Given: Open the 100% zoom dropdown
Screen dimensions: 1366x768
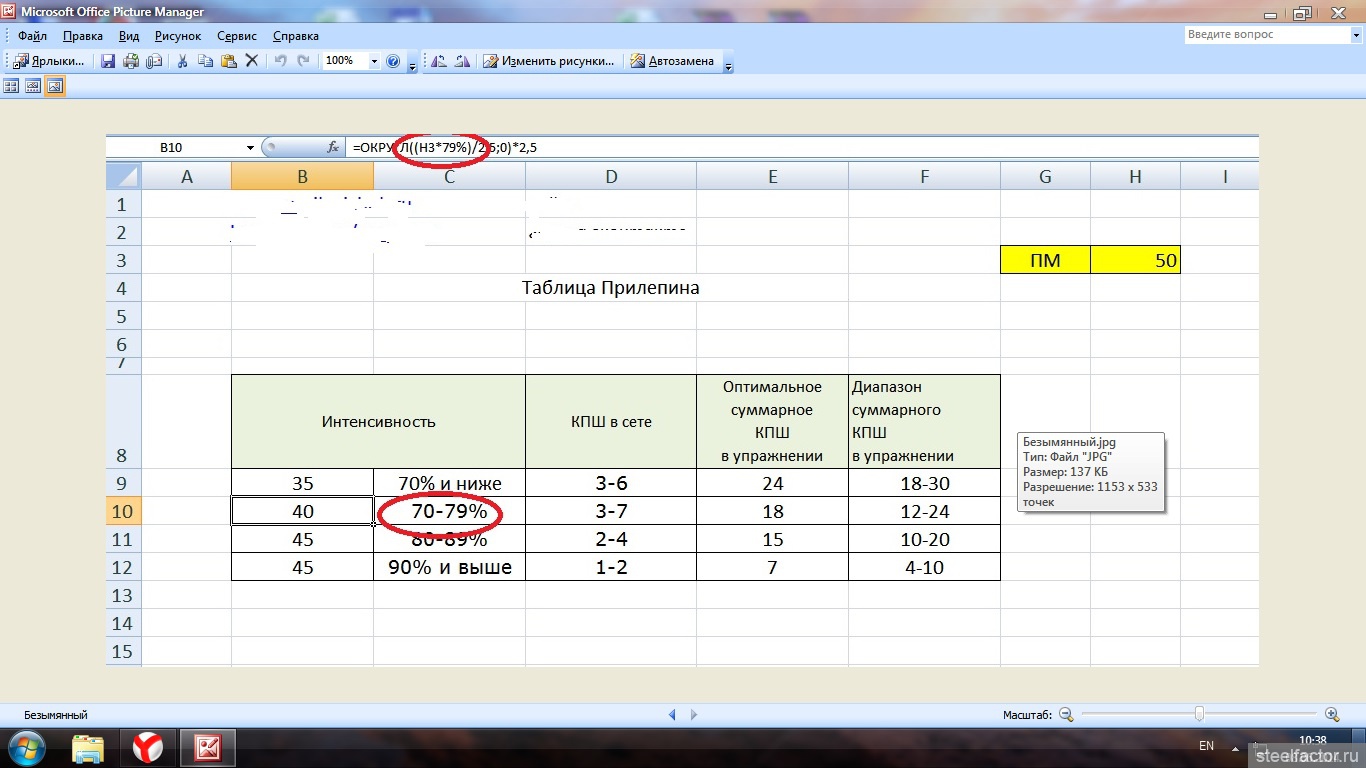Looking at the screenshot, I should click(x=375, y=61).
